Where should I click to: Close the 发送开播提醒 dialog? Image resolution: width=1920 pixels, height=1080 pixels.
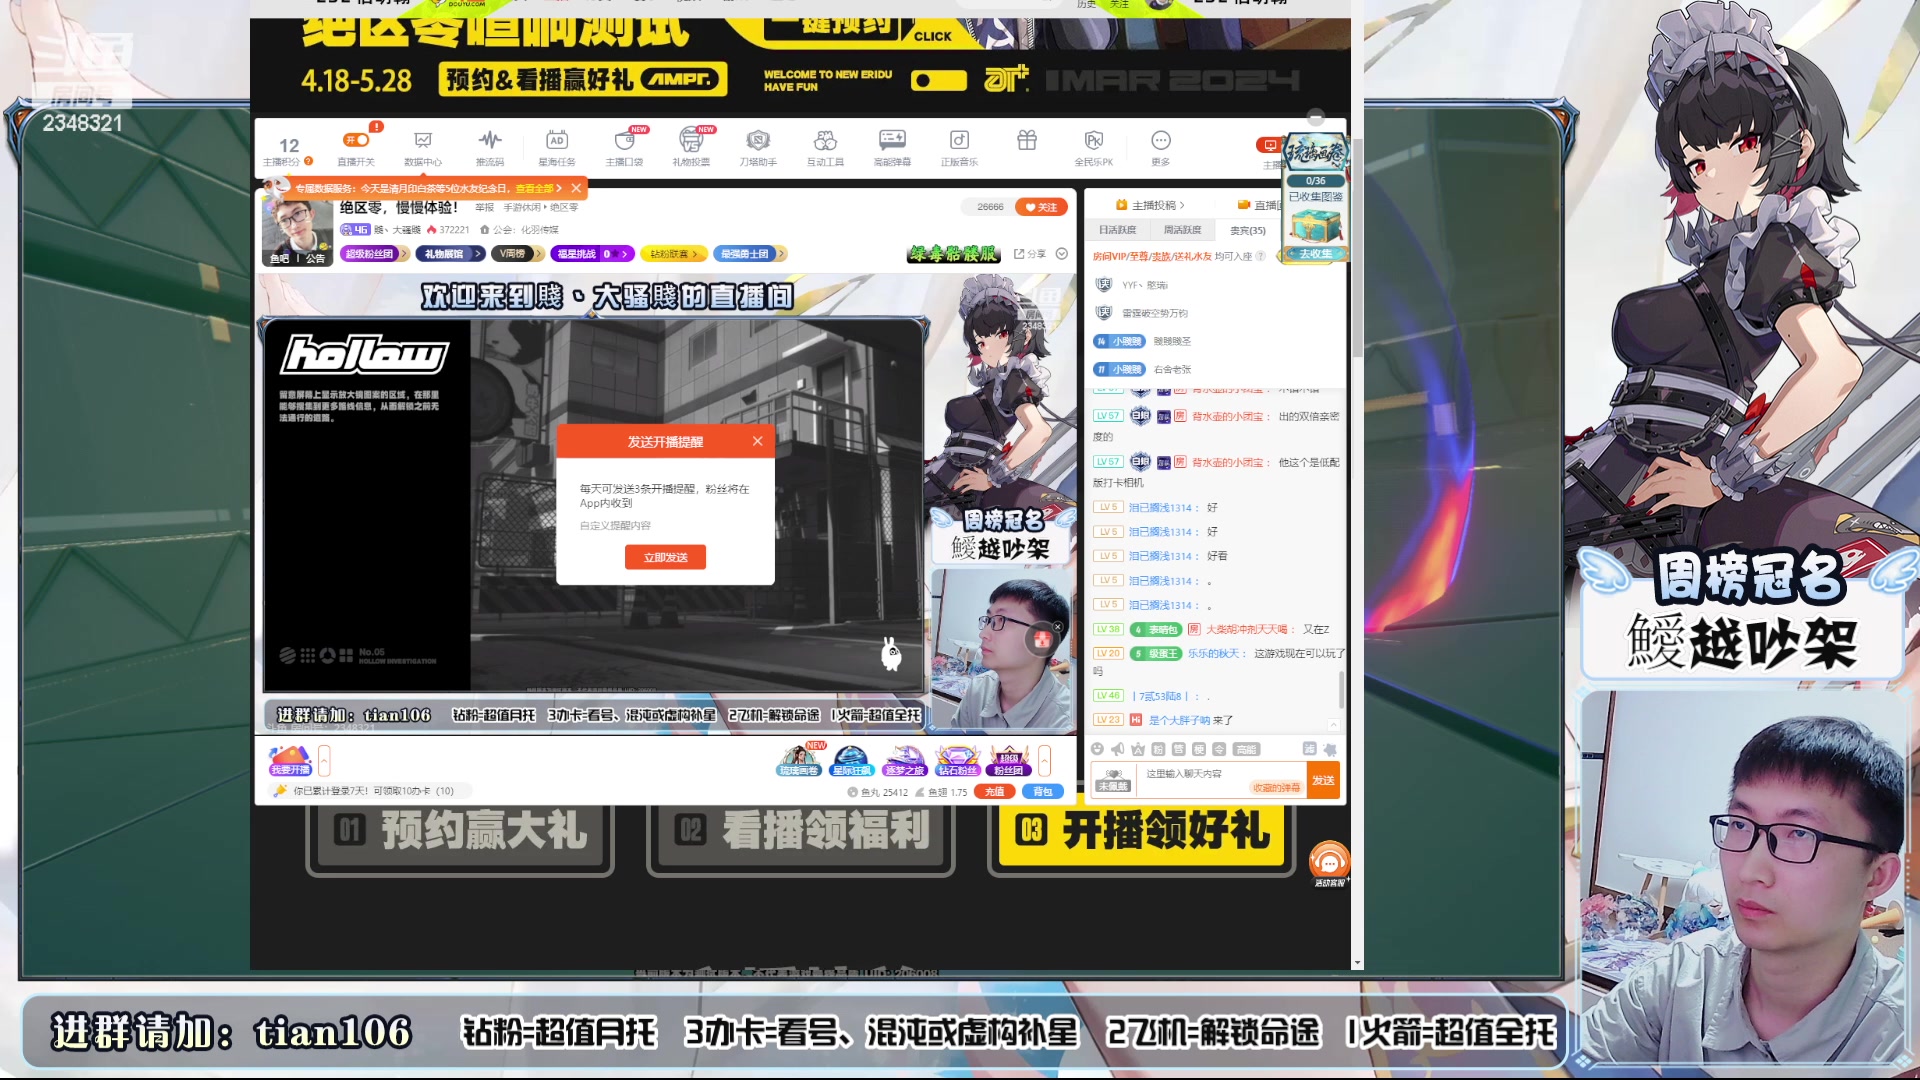[758, 441]
